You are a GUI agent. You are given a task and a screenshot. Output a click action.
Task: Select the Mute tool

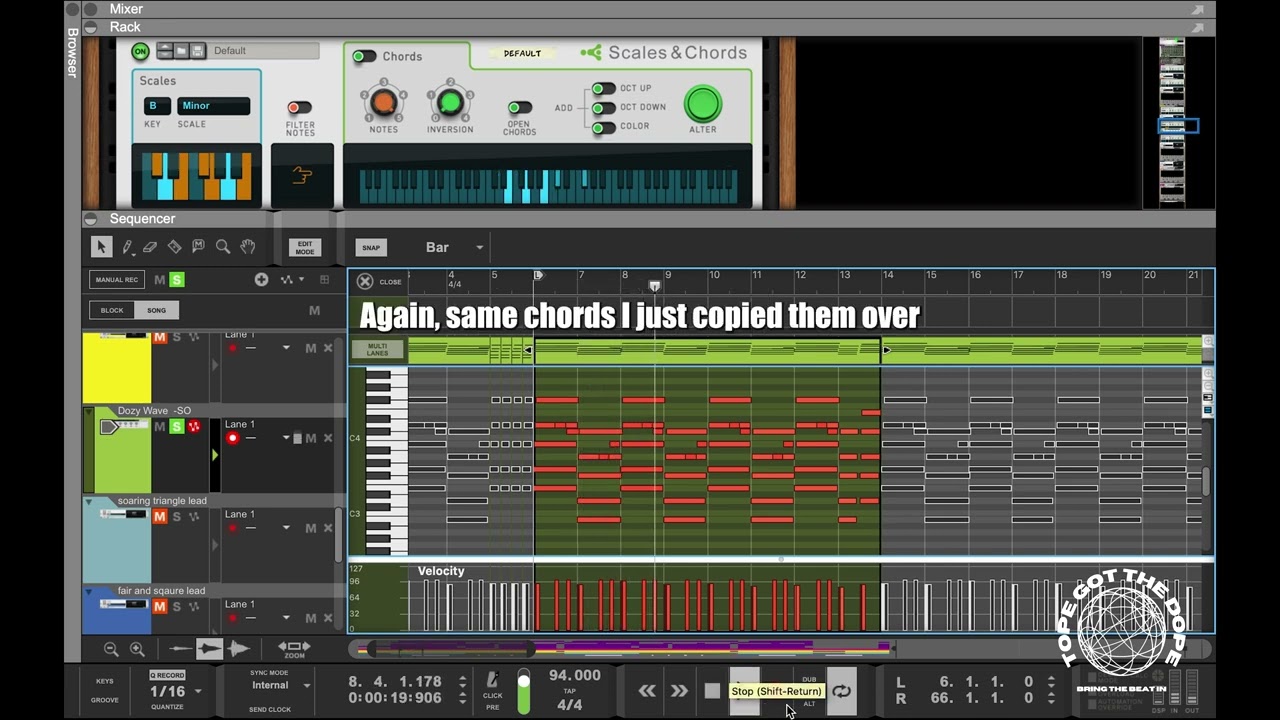(198, 247)
